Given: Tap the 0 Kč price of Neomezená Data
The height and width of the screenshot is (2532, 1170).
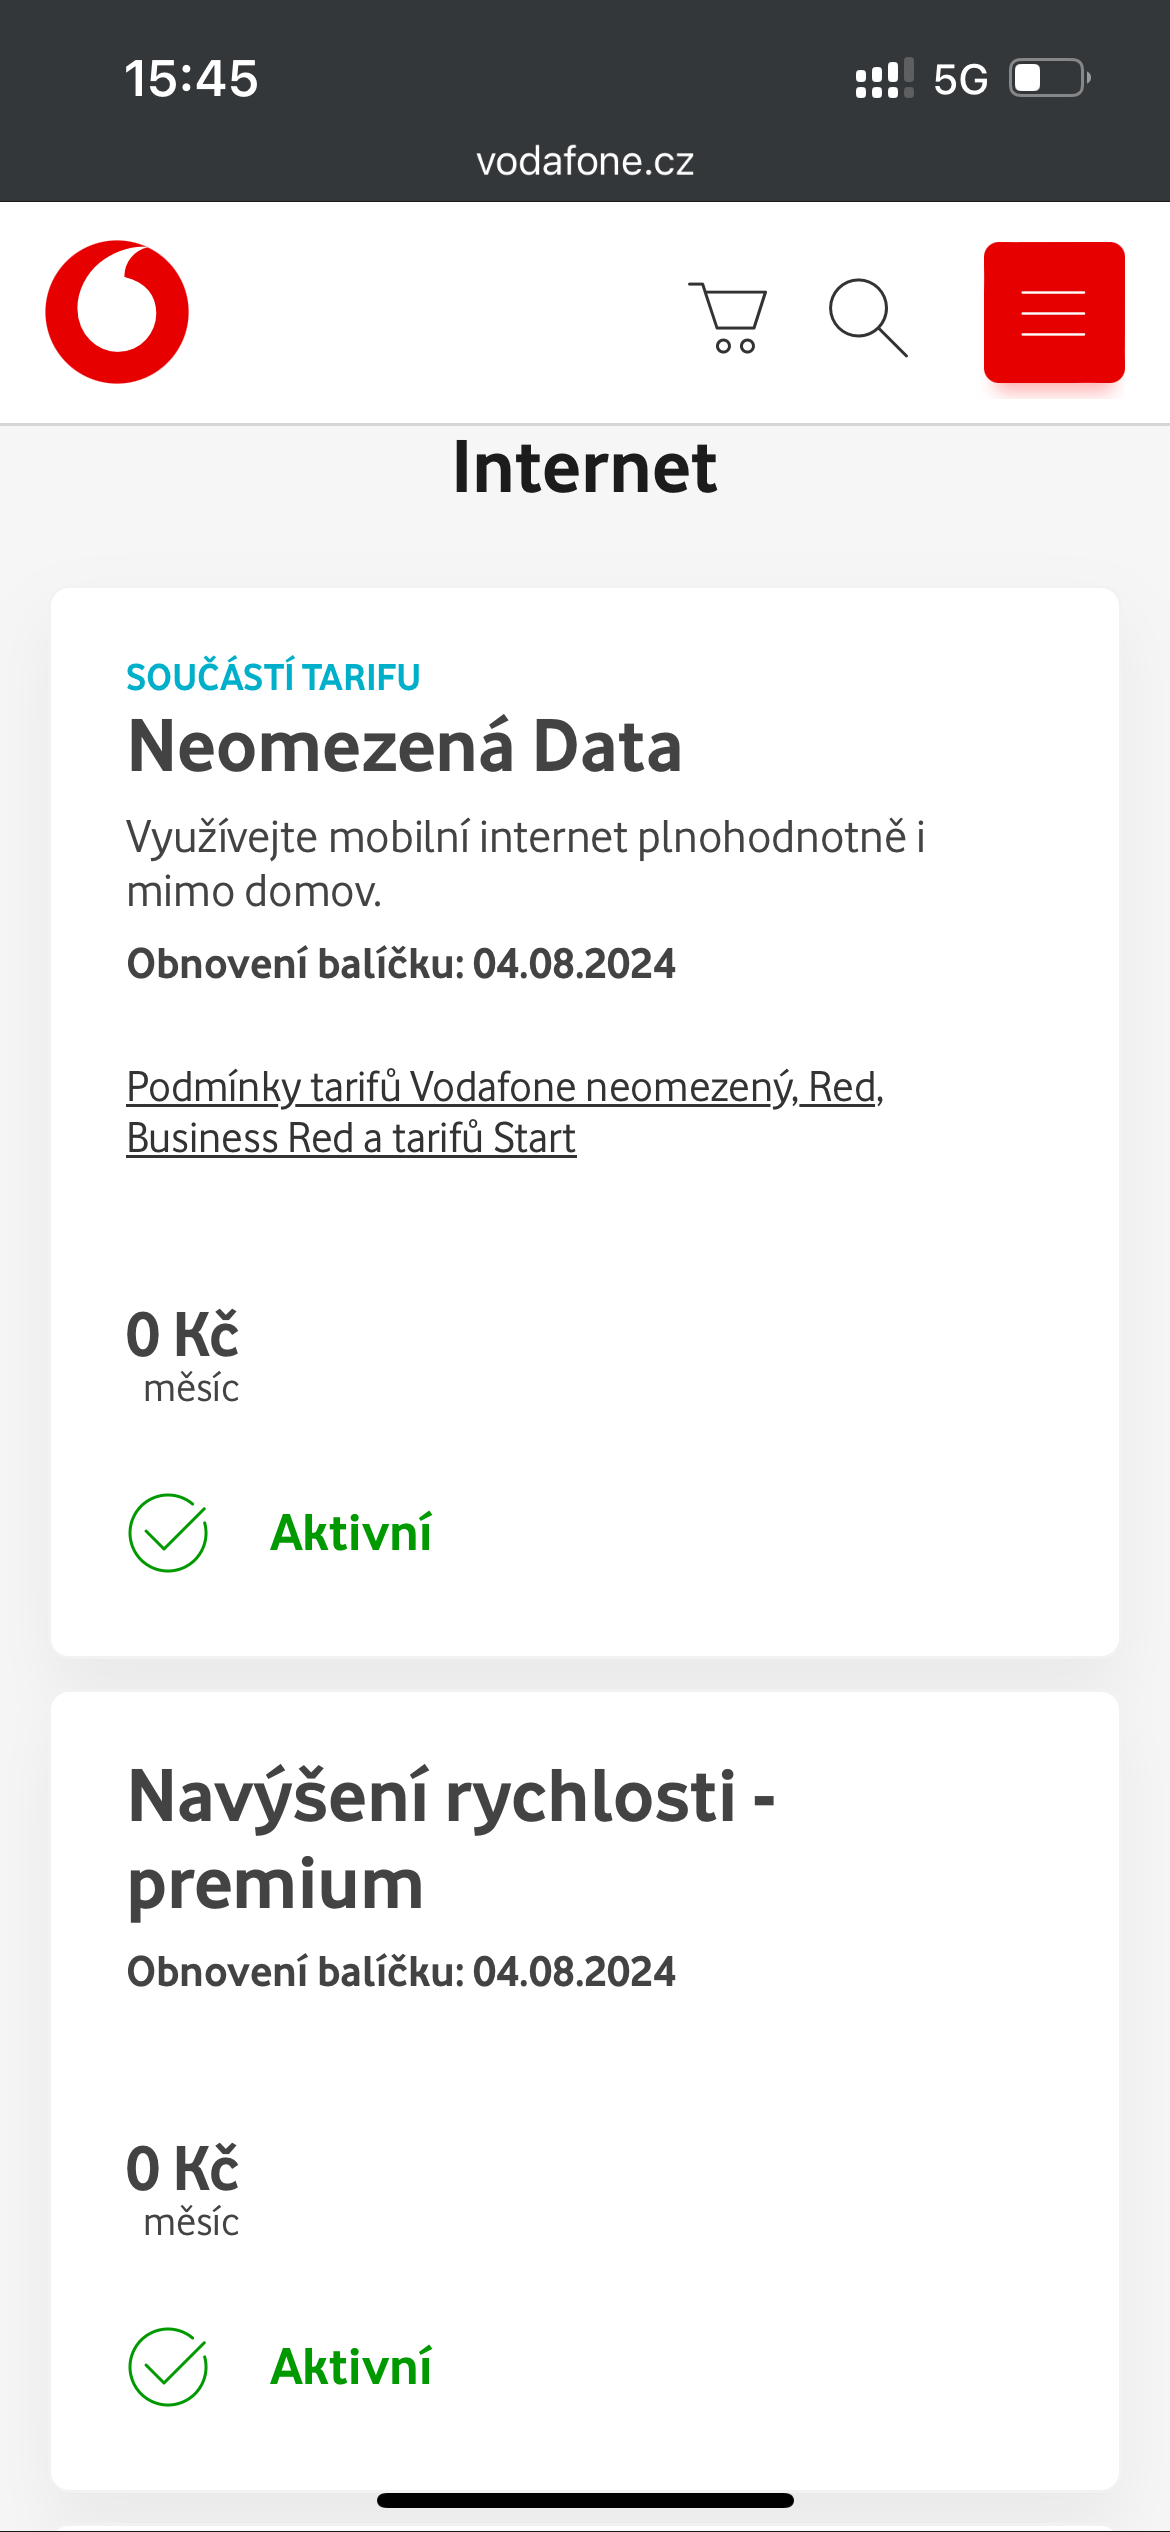Looking at the screenshot, I should [x=183, y=1335].
